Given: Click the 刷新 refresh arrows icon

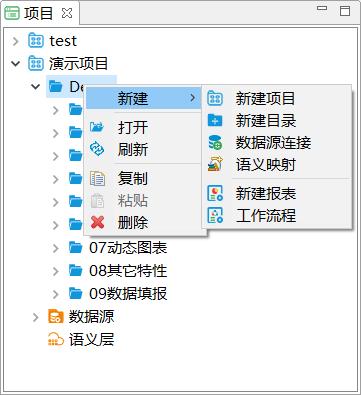Looking at the screenshot, I should [97, 149].
